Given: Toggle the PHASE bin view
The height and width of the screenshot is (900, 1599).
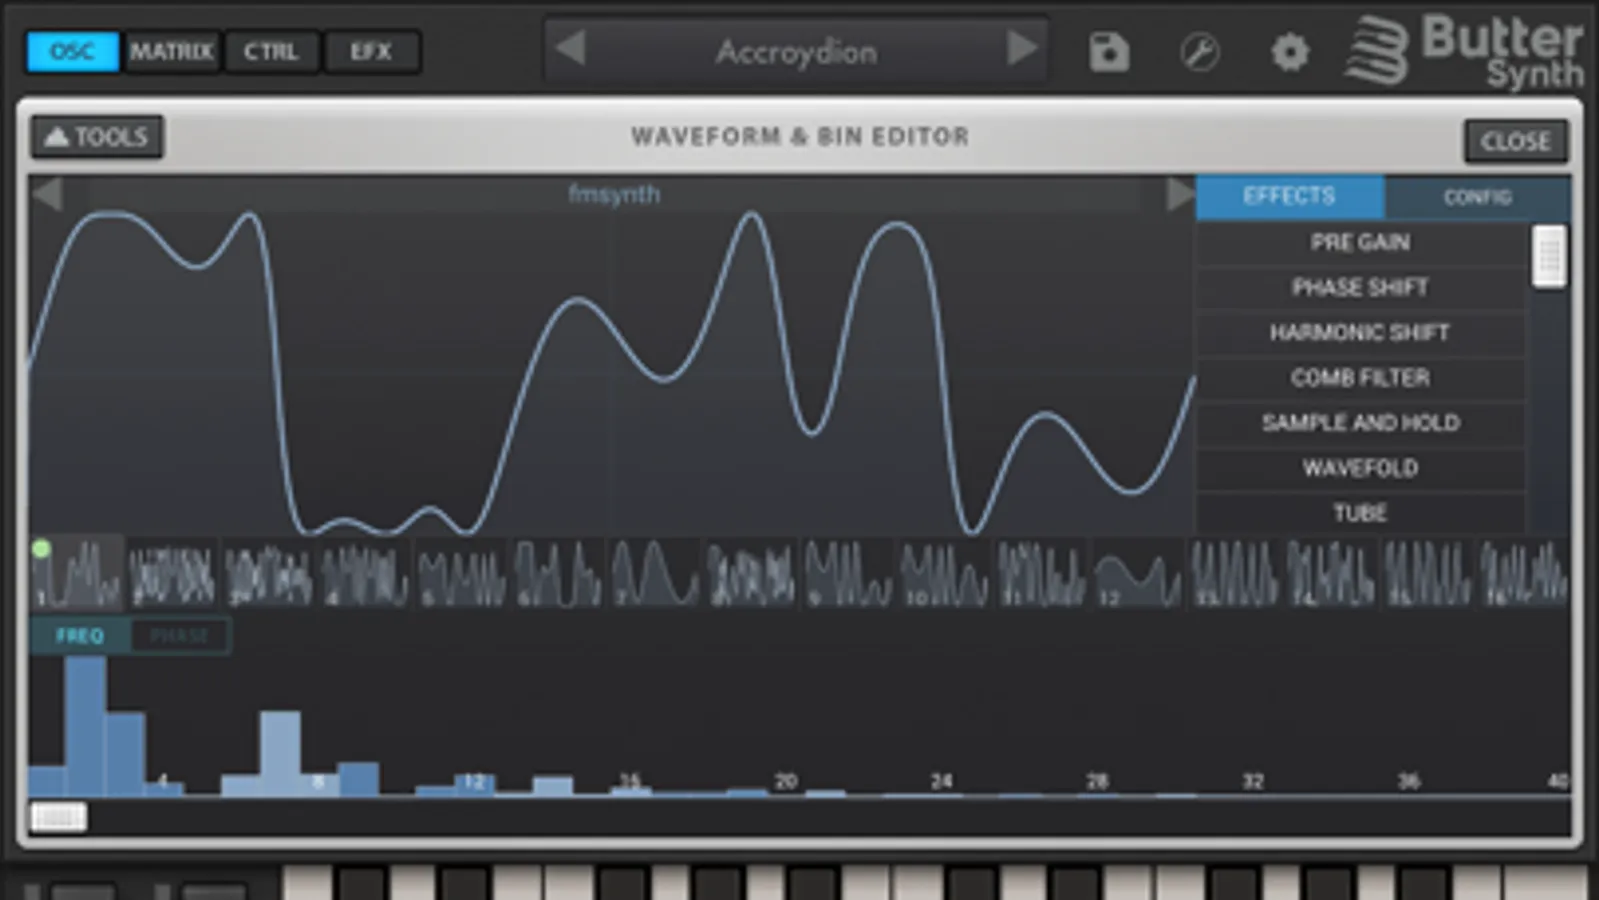Looking at the screenshot, I should click(180, 636).
